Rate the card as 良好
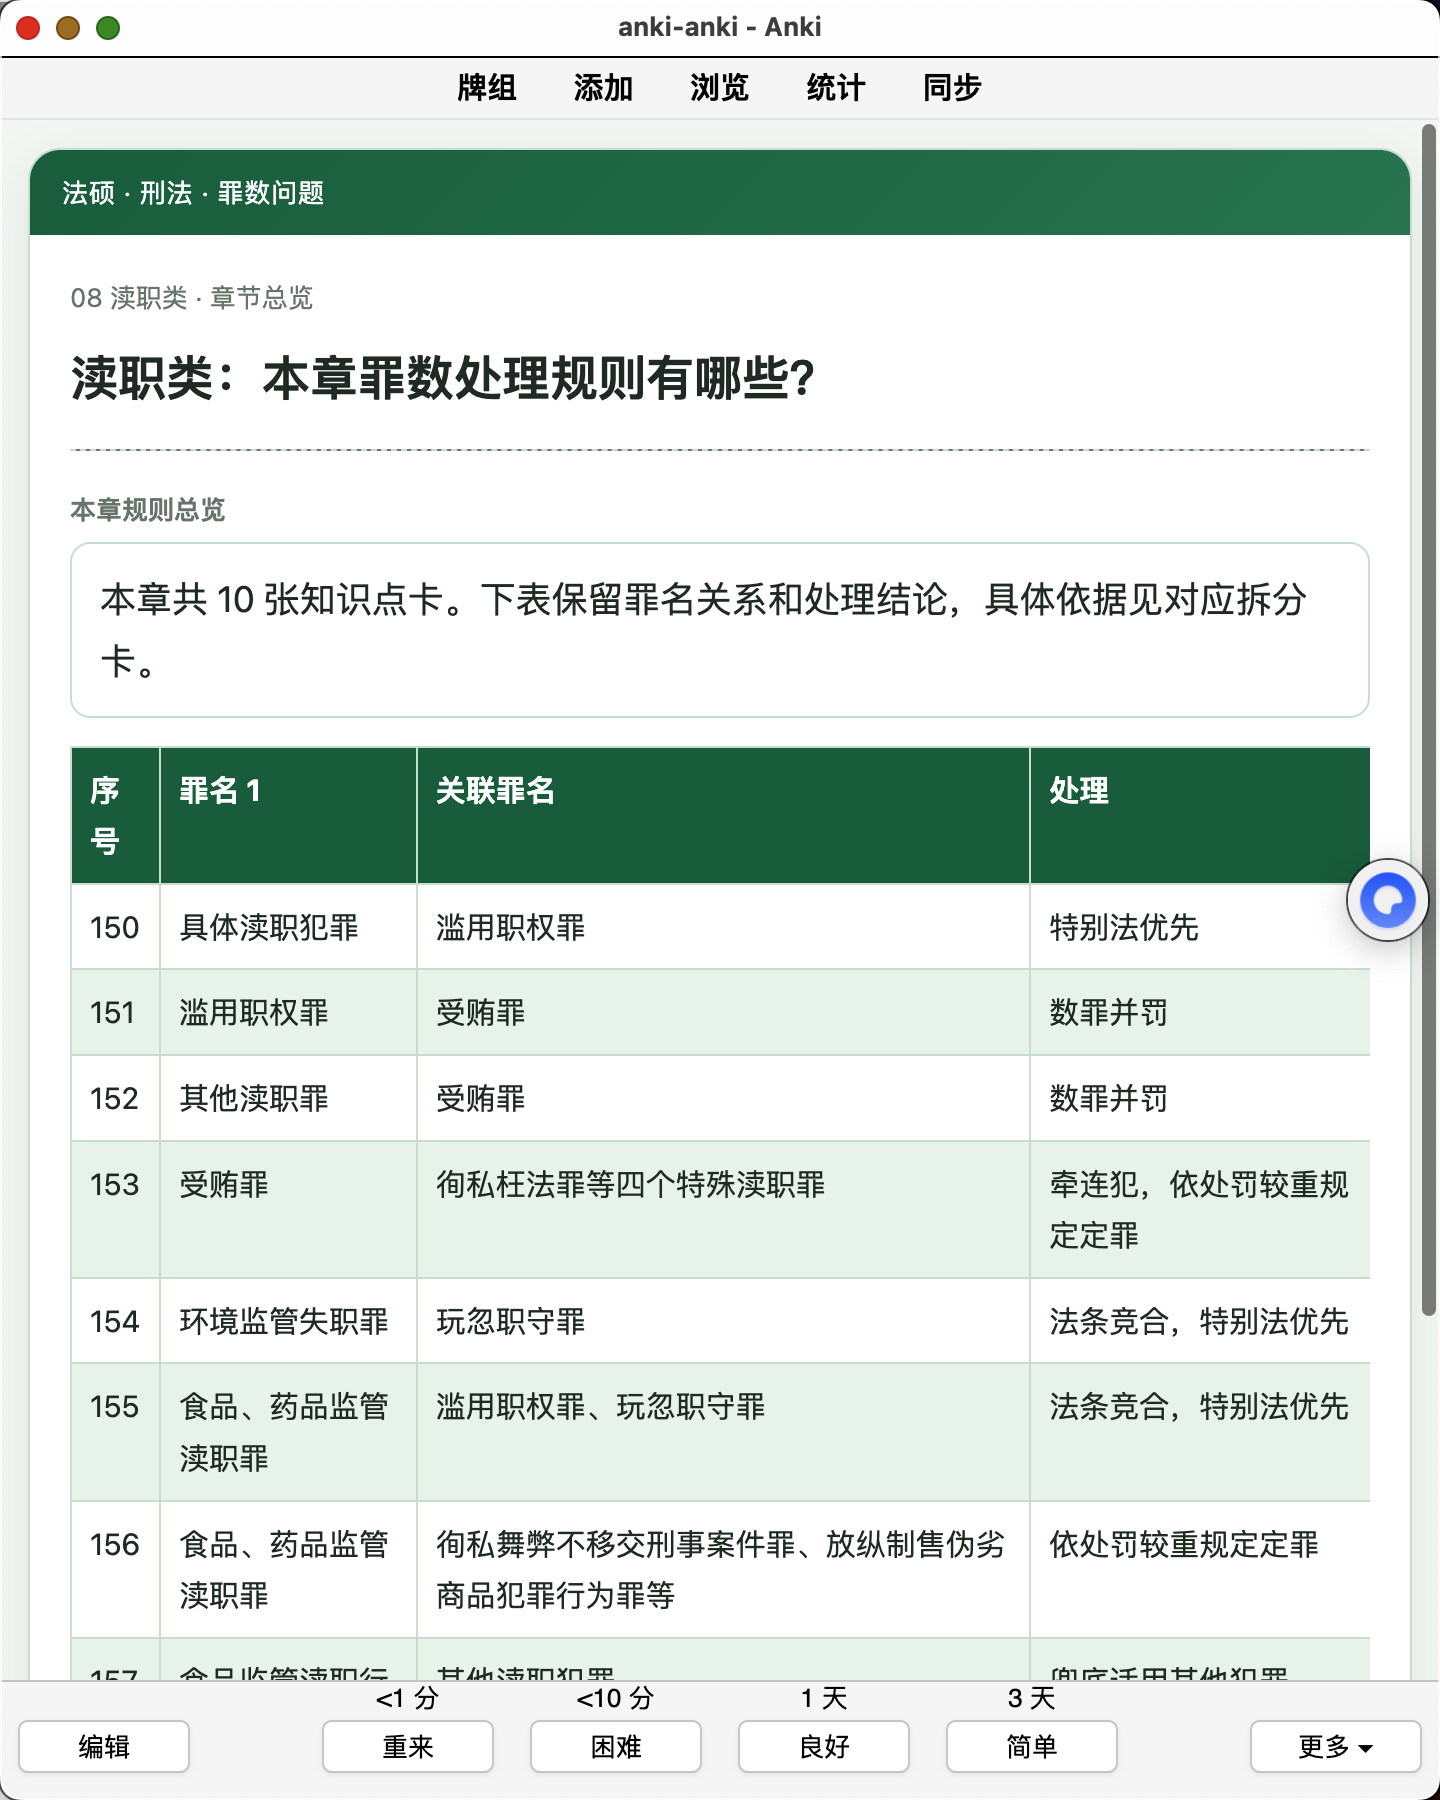 (x=824, y=1746)
